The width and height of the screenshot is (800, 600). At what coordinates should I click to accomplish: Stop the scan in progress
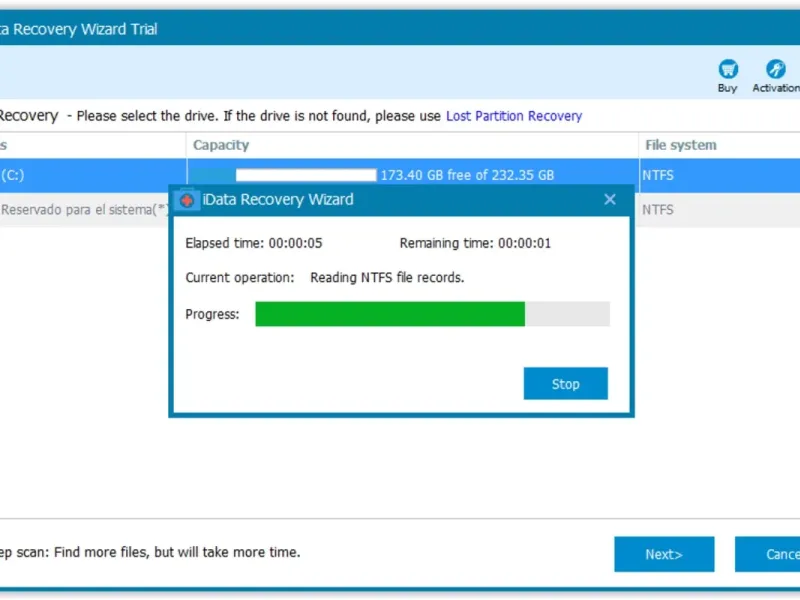pyautogui.click(x=565, y=384)
